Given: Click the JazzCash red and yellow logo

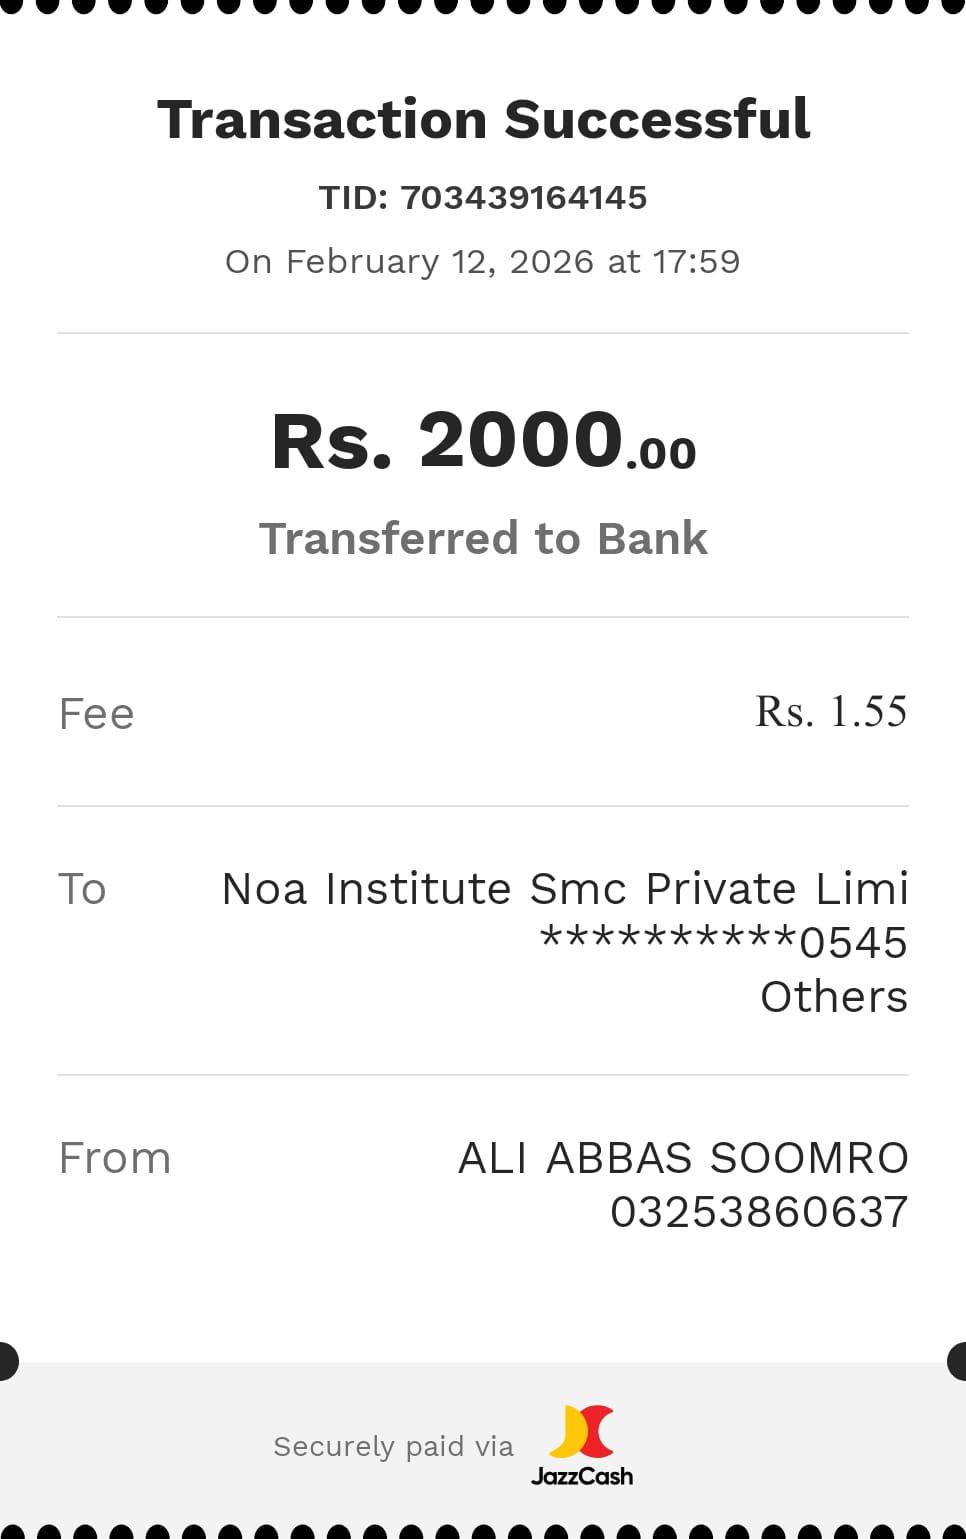Looking at the screenshot, I should tap(582, 1431).
